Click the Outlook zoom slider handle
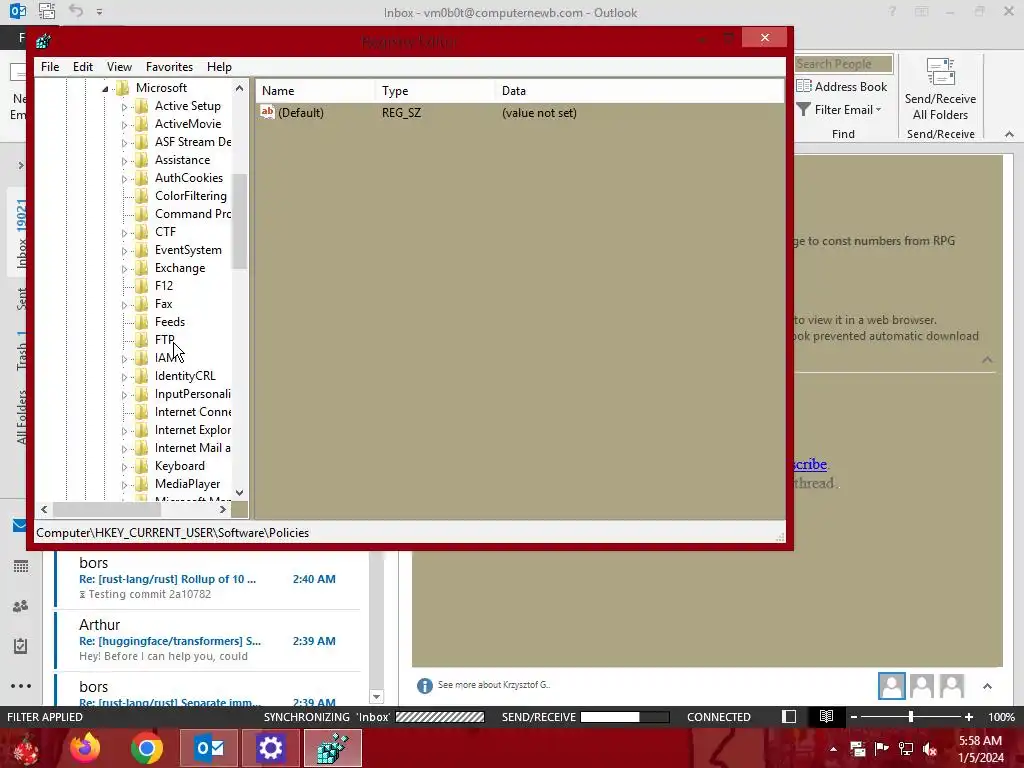The width and height of the screenshot is (1024, 768). pyautogui.click(x=911, y=717)
